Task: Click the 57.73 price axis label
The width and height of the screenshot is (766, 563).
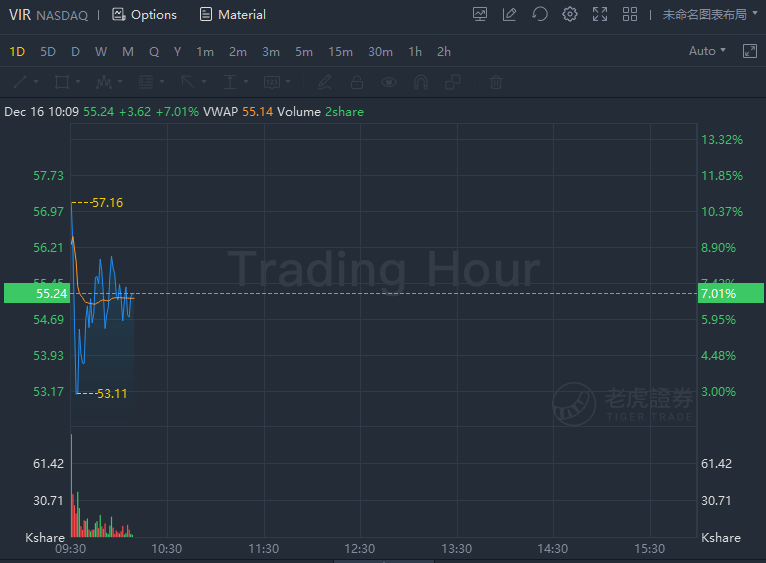Action: click(48, 175)
